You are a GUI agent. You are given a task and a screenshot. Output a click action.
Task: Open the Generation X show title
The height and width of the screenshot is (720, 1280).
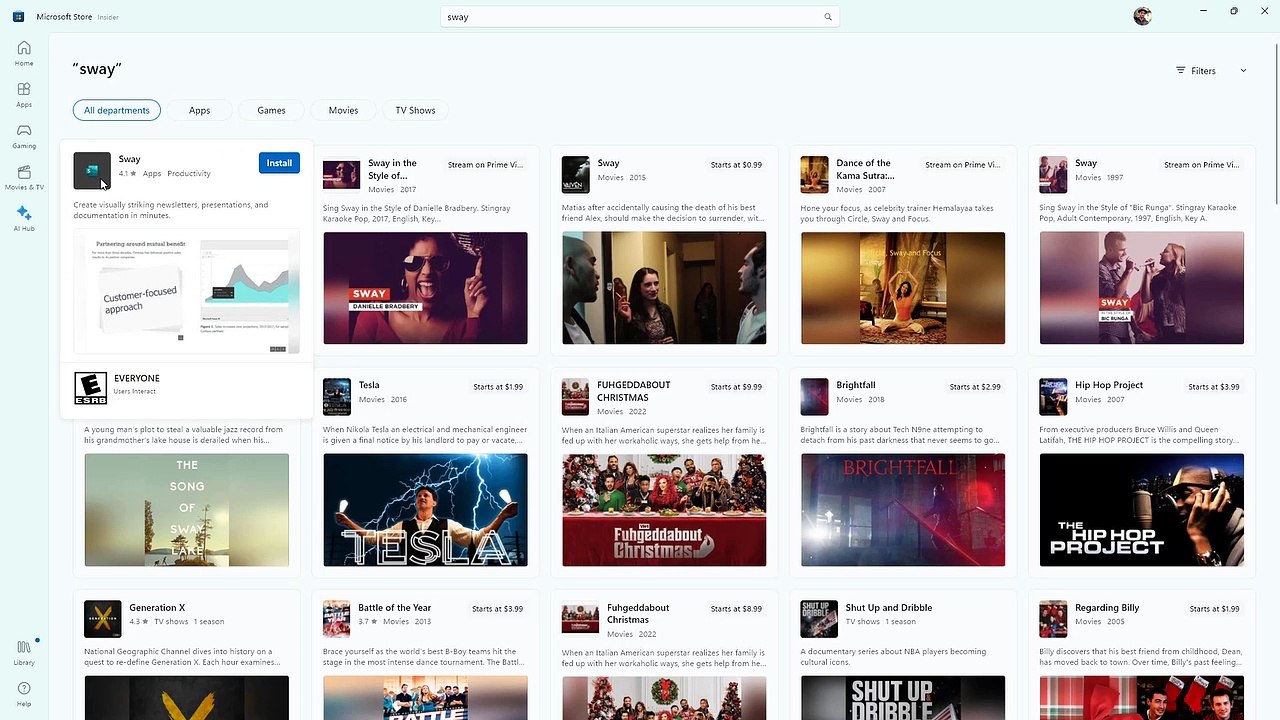point(157,608)
